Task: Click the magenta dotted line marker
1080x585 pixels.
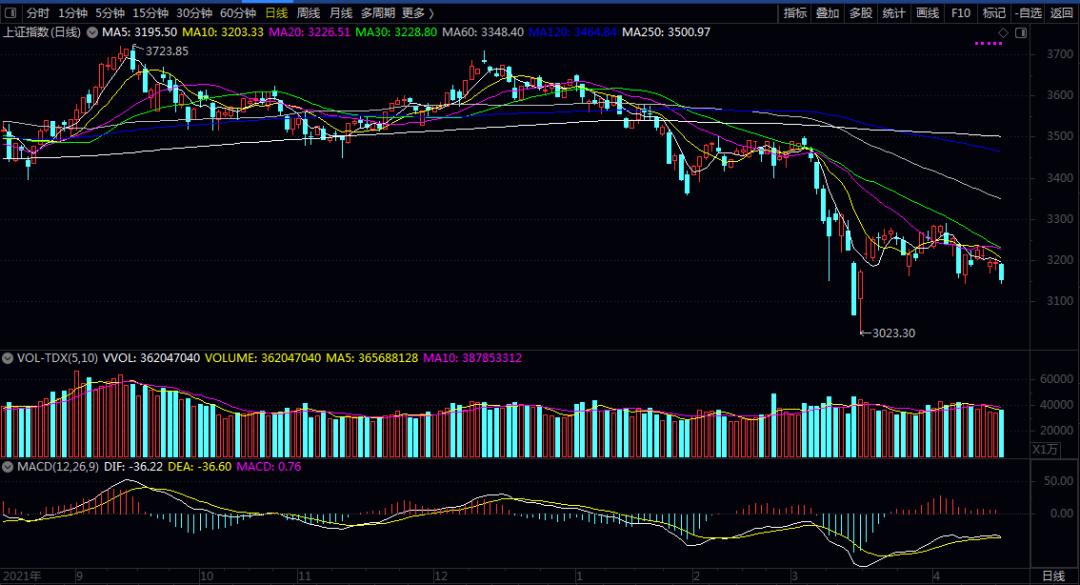Action: 989,43
